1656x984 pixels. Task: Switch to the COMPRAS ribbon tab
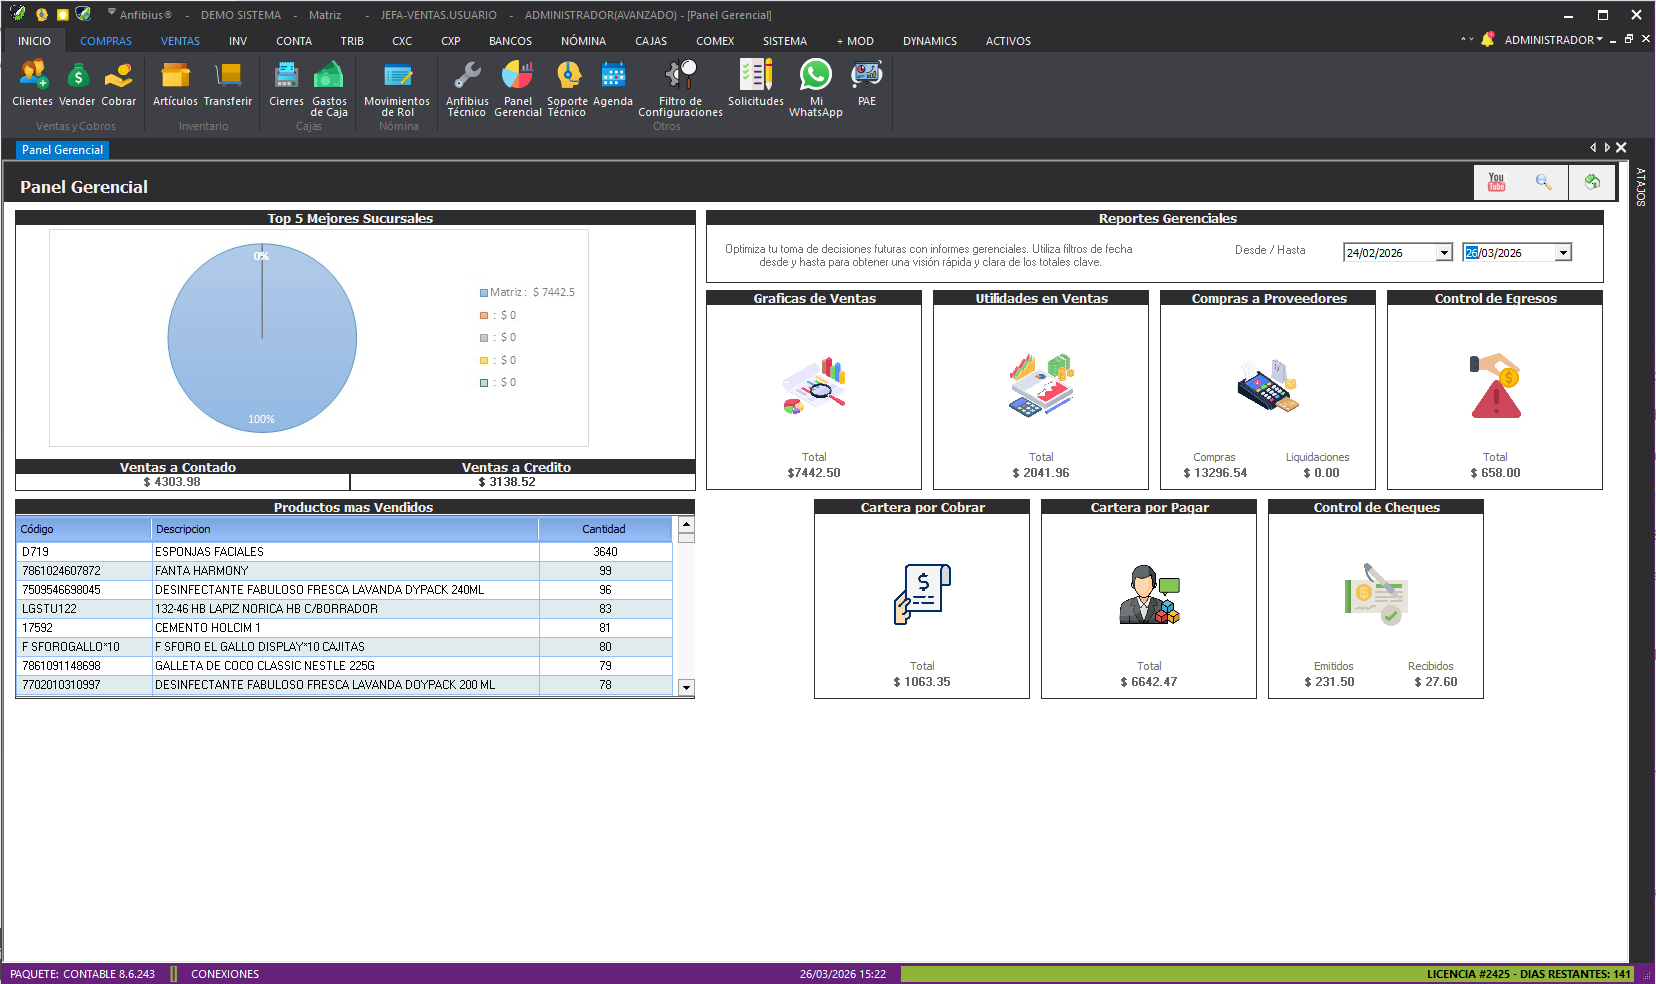(106, 41)
